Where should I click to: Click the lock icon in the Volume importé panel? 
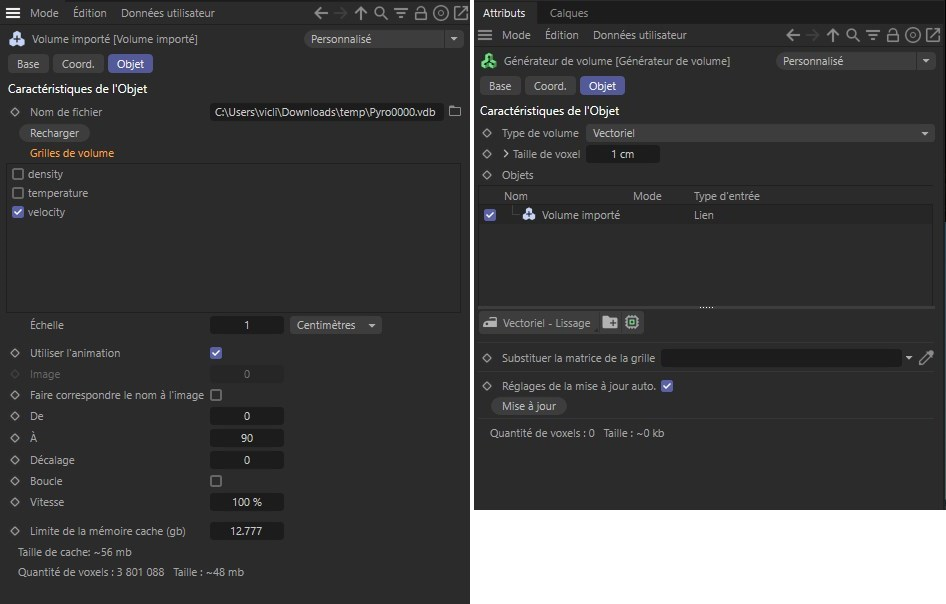420,14
